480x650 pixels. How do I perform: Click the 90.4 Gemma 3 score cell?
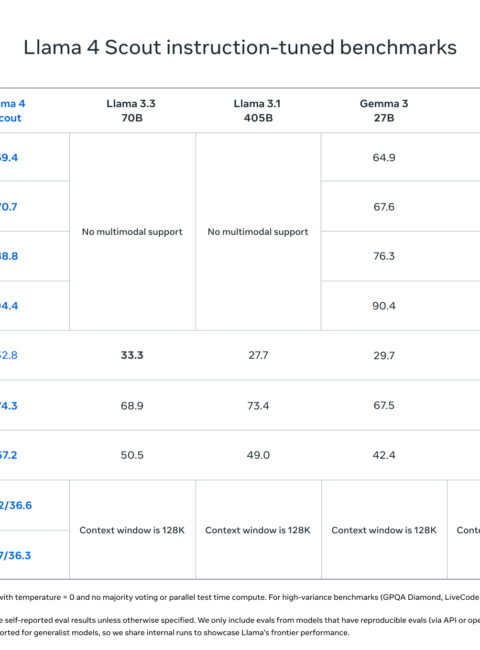pyautogui.click(x=384, y=306)
